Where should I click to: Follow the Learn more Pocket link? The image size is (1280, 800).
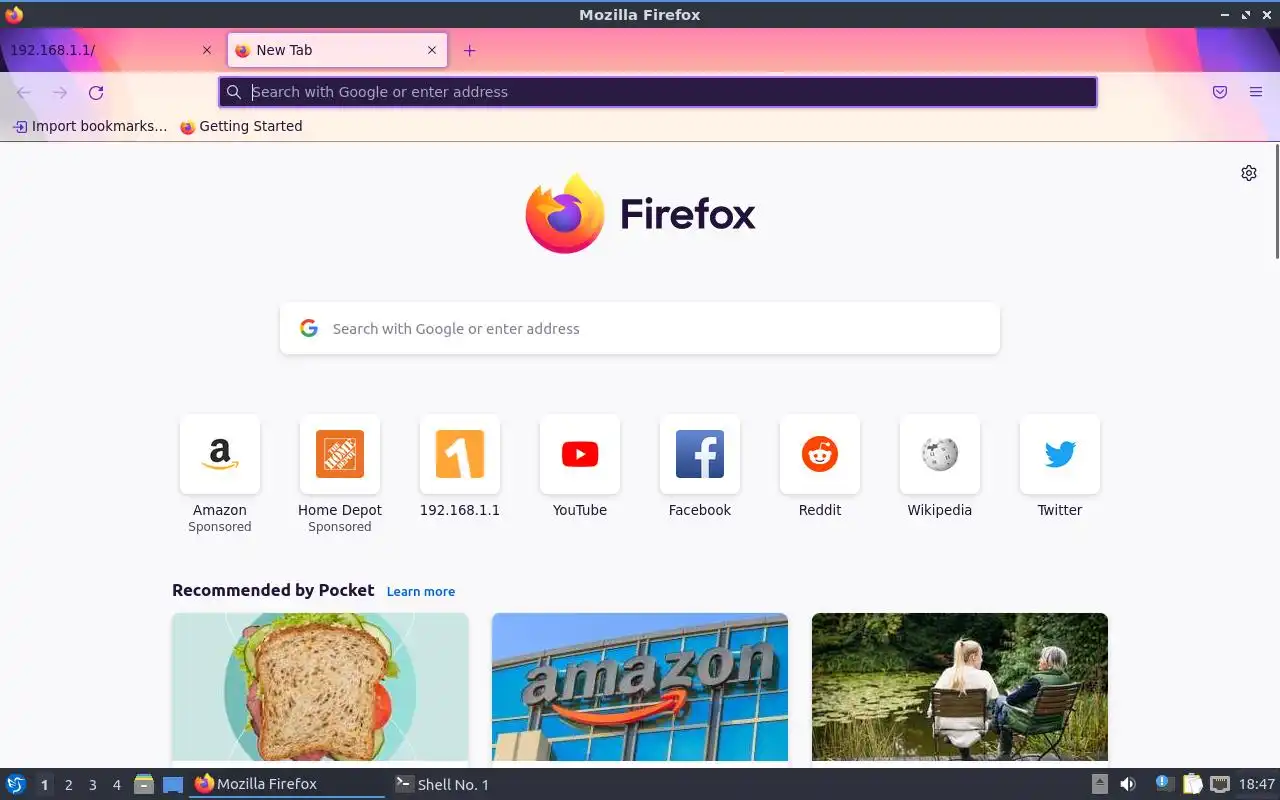(421, 591)
